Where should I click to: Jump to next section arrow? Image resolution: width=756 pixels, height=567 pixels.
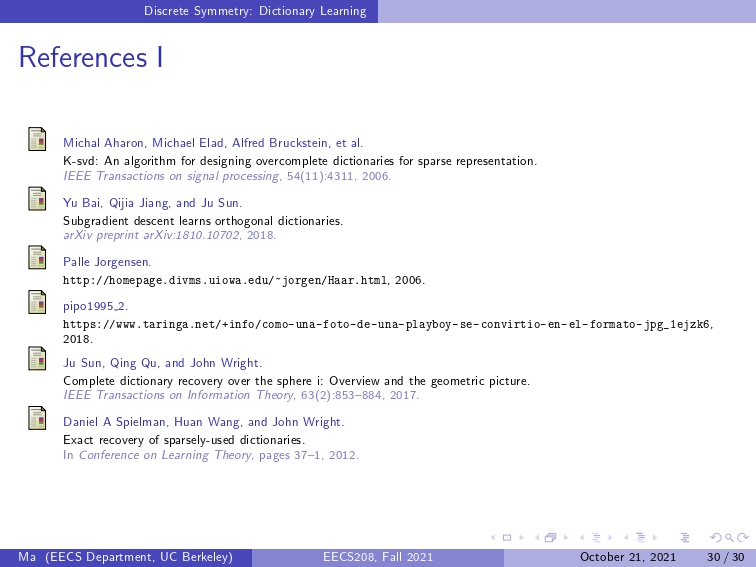(x=654, y=538)
